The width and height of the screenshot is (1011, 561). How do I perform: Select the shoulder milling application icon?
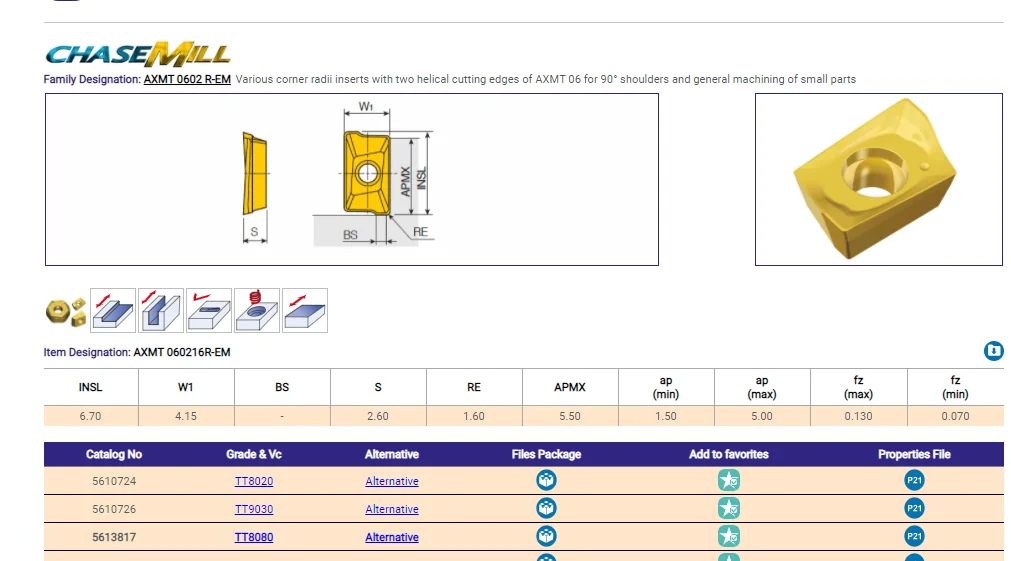113,311
